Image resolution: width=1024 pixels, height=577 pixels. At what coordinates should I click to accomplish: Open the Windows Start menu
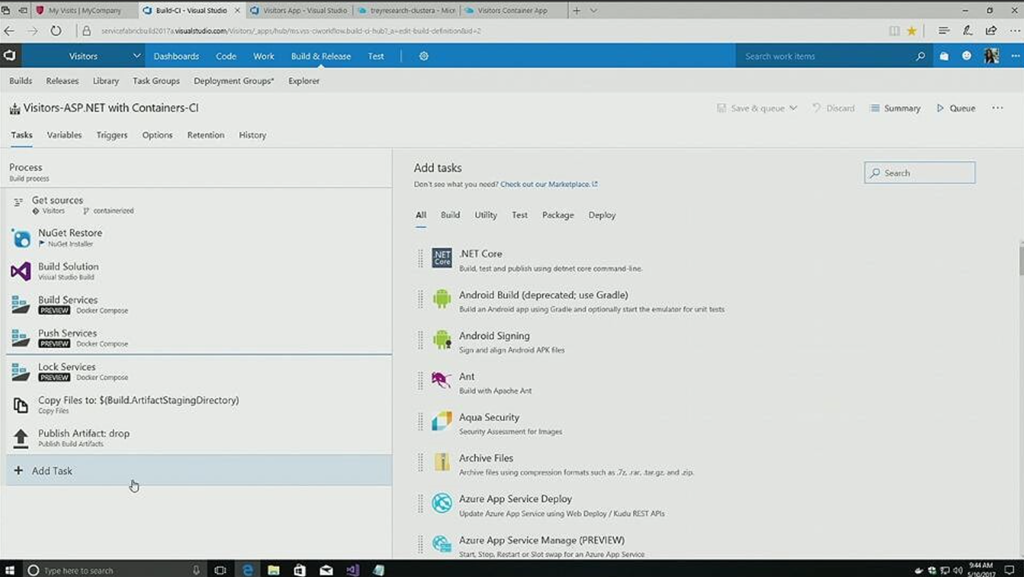pos(9,569)
